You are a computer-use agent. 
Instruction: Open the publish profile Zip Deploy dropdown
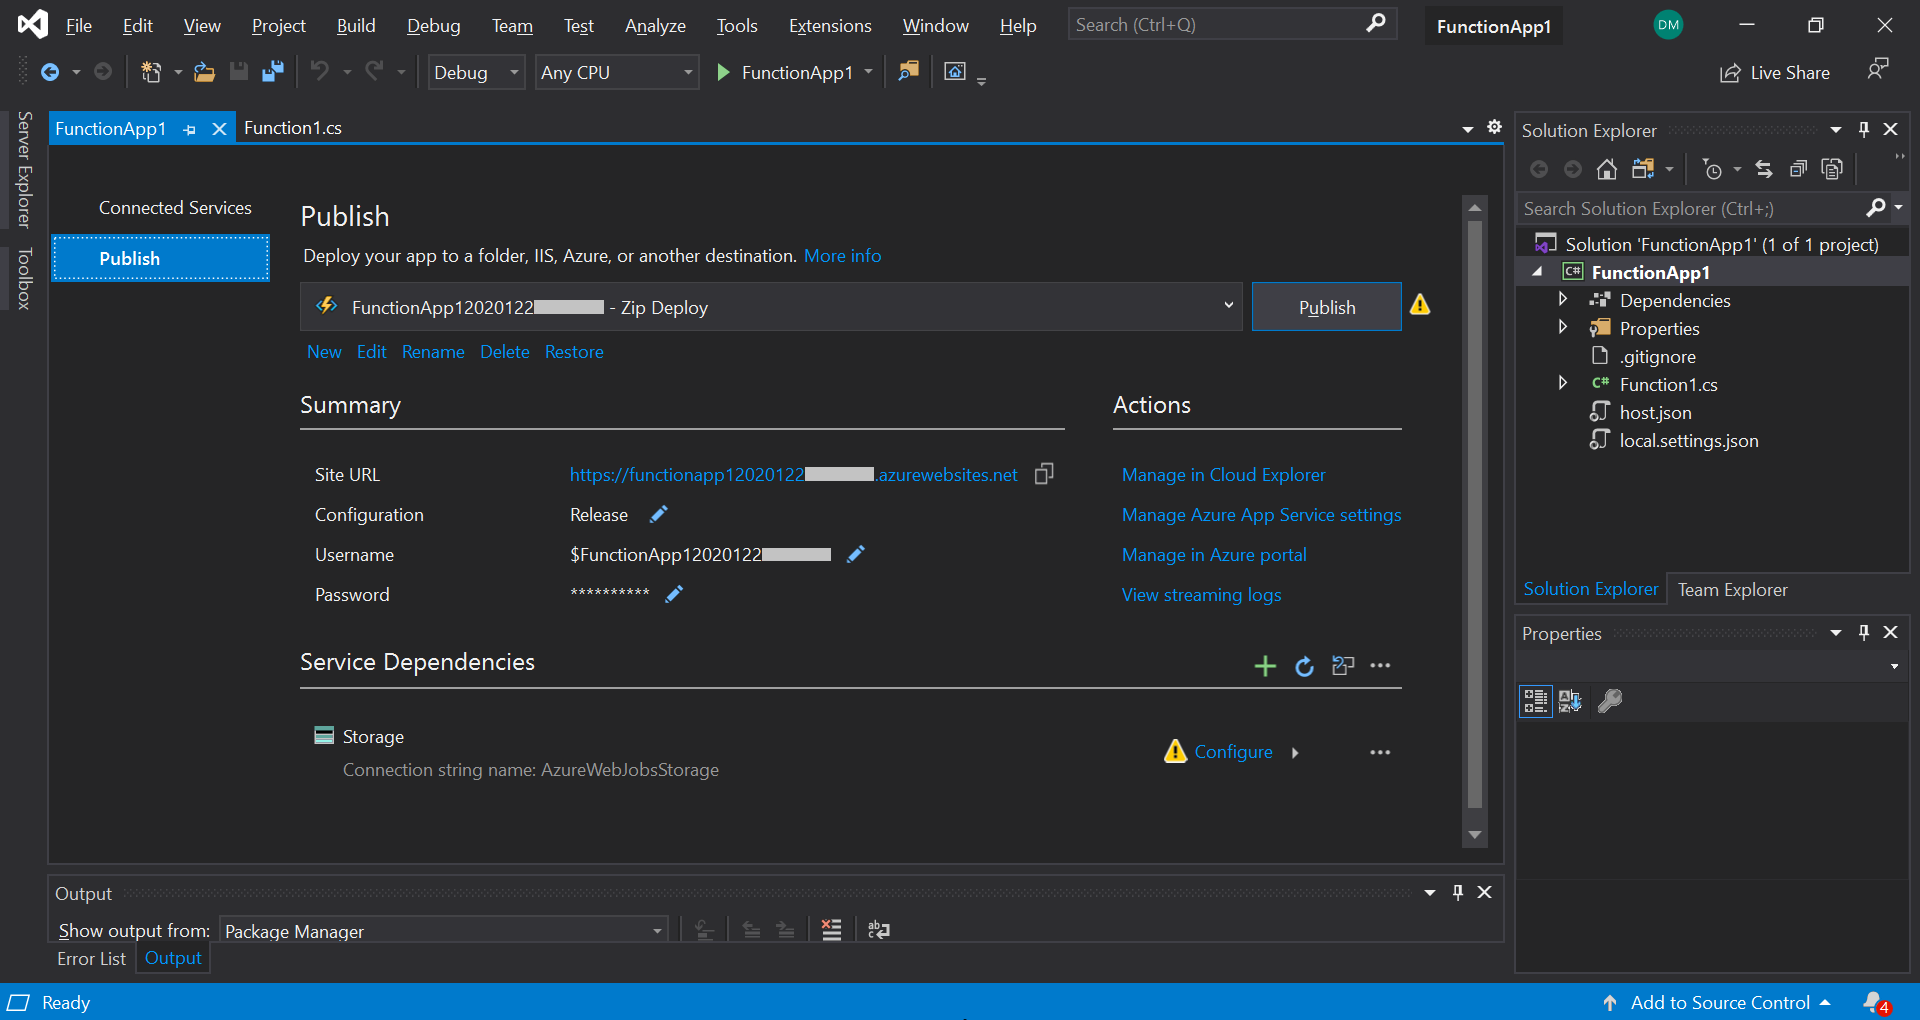click(x=771, y=307)
